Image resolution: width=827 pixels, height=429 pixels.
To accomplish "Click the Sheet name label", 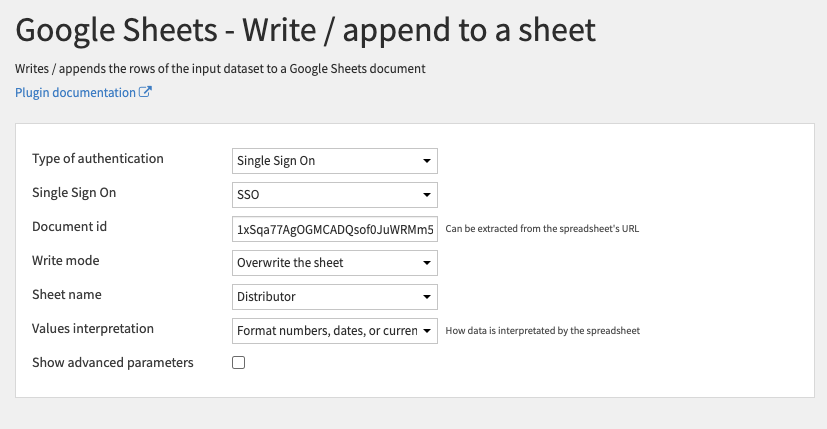I will 66,294.
